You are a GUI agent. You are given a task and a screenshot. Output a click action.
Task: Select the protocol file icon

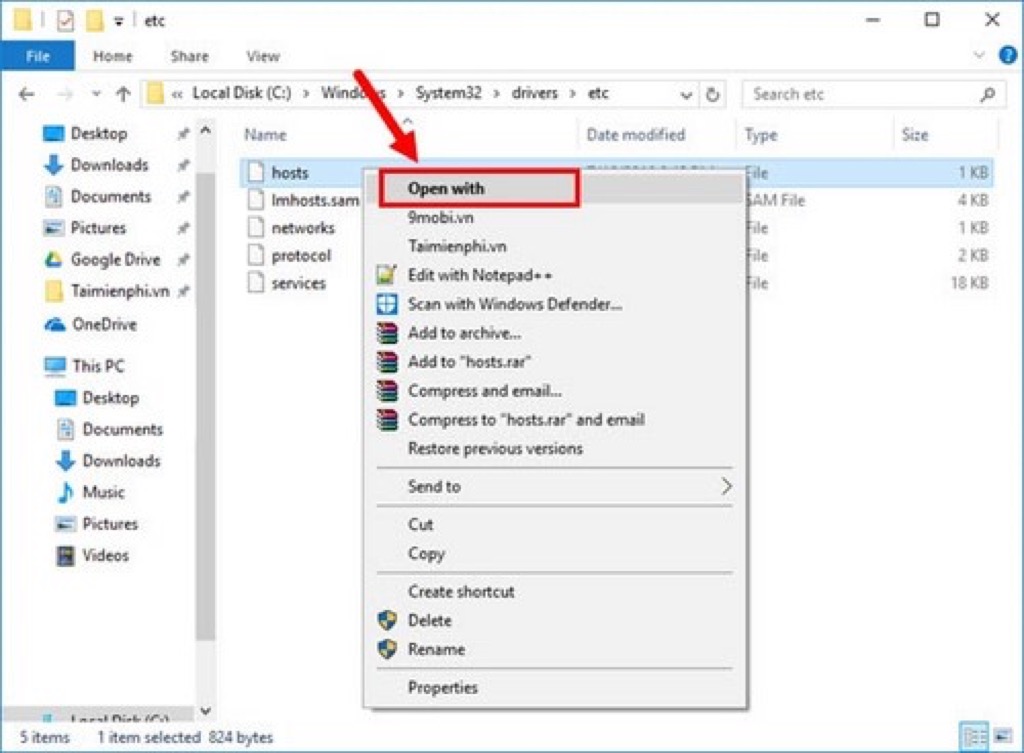(256, 255)
